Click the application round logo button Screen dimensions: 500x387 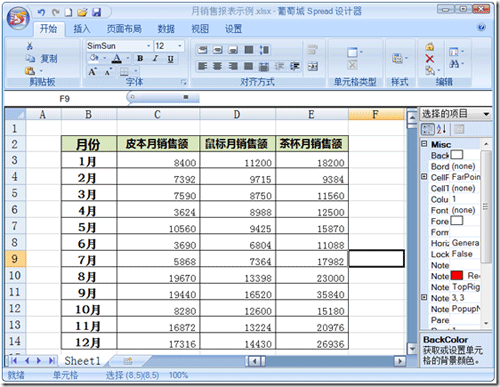tap(18, 18)
